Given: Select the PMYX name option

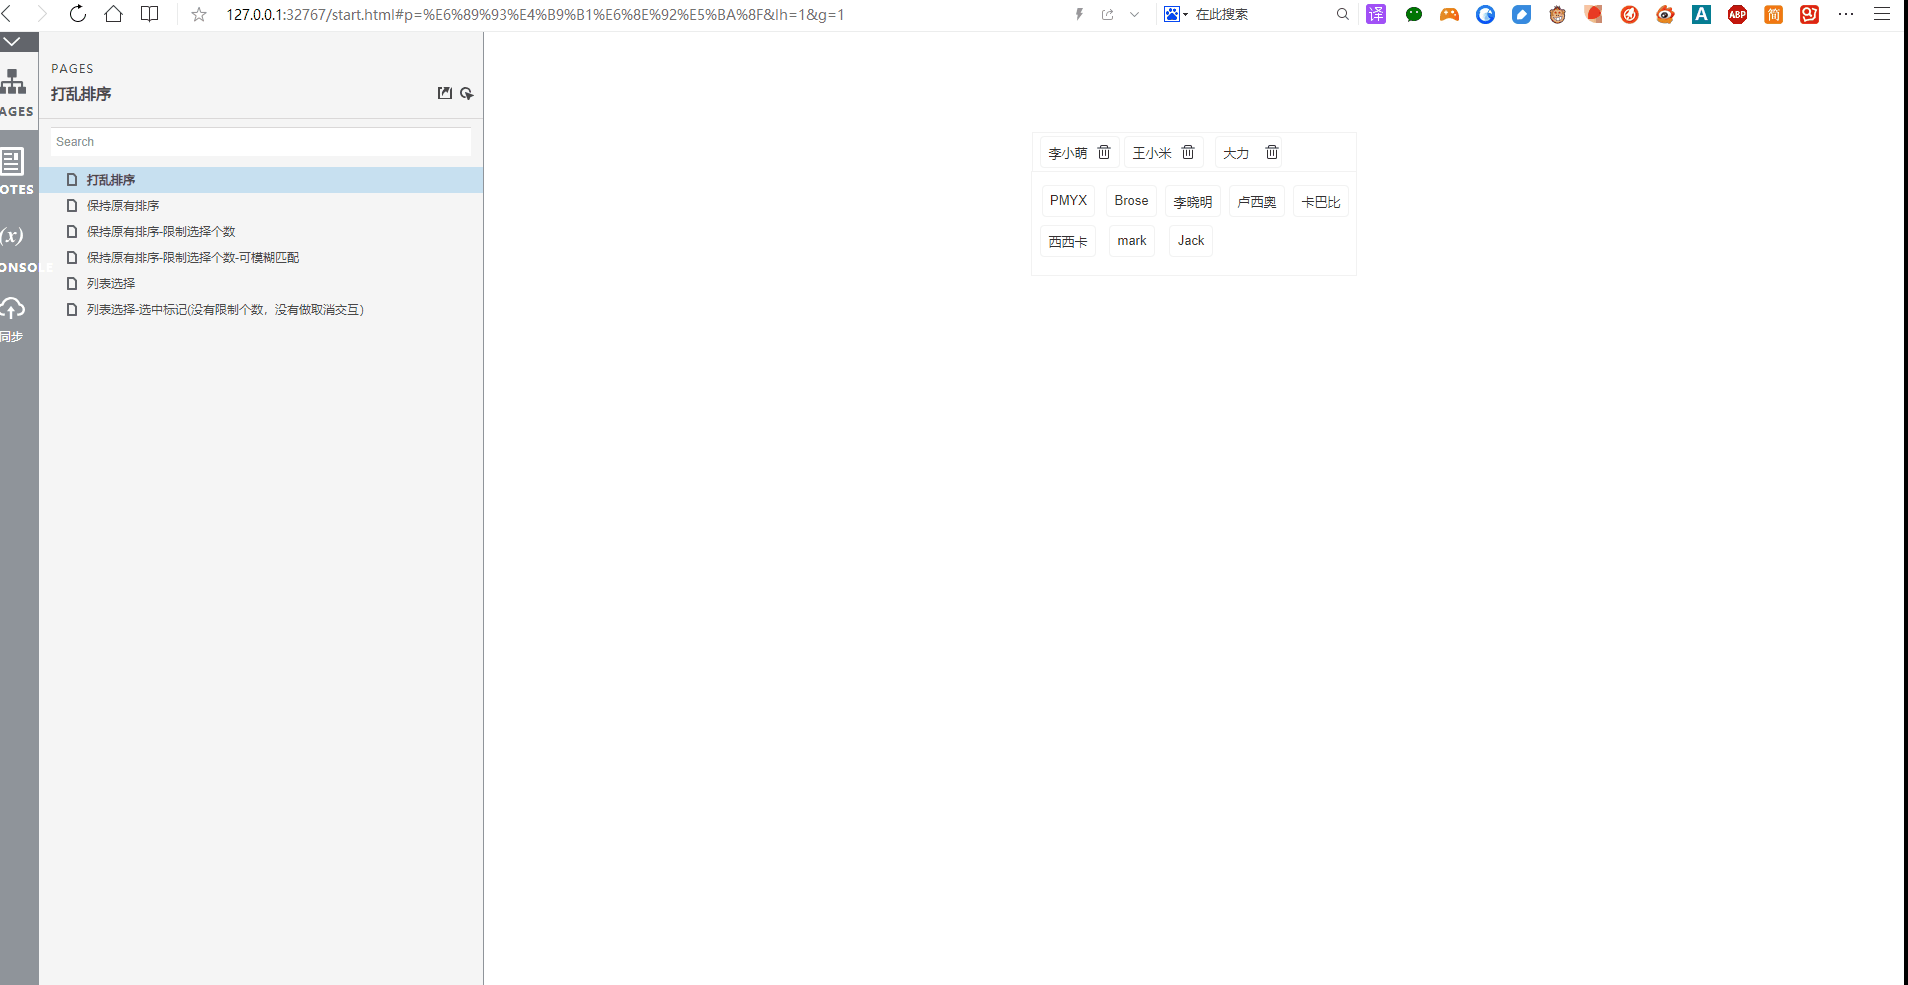Looking at the screenshot, I should (1068, 201).
